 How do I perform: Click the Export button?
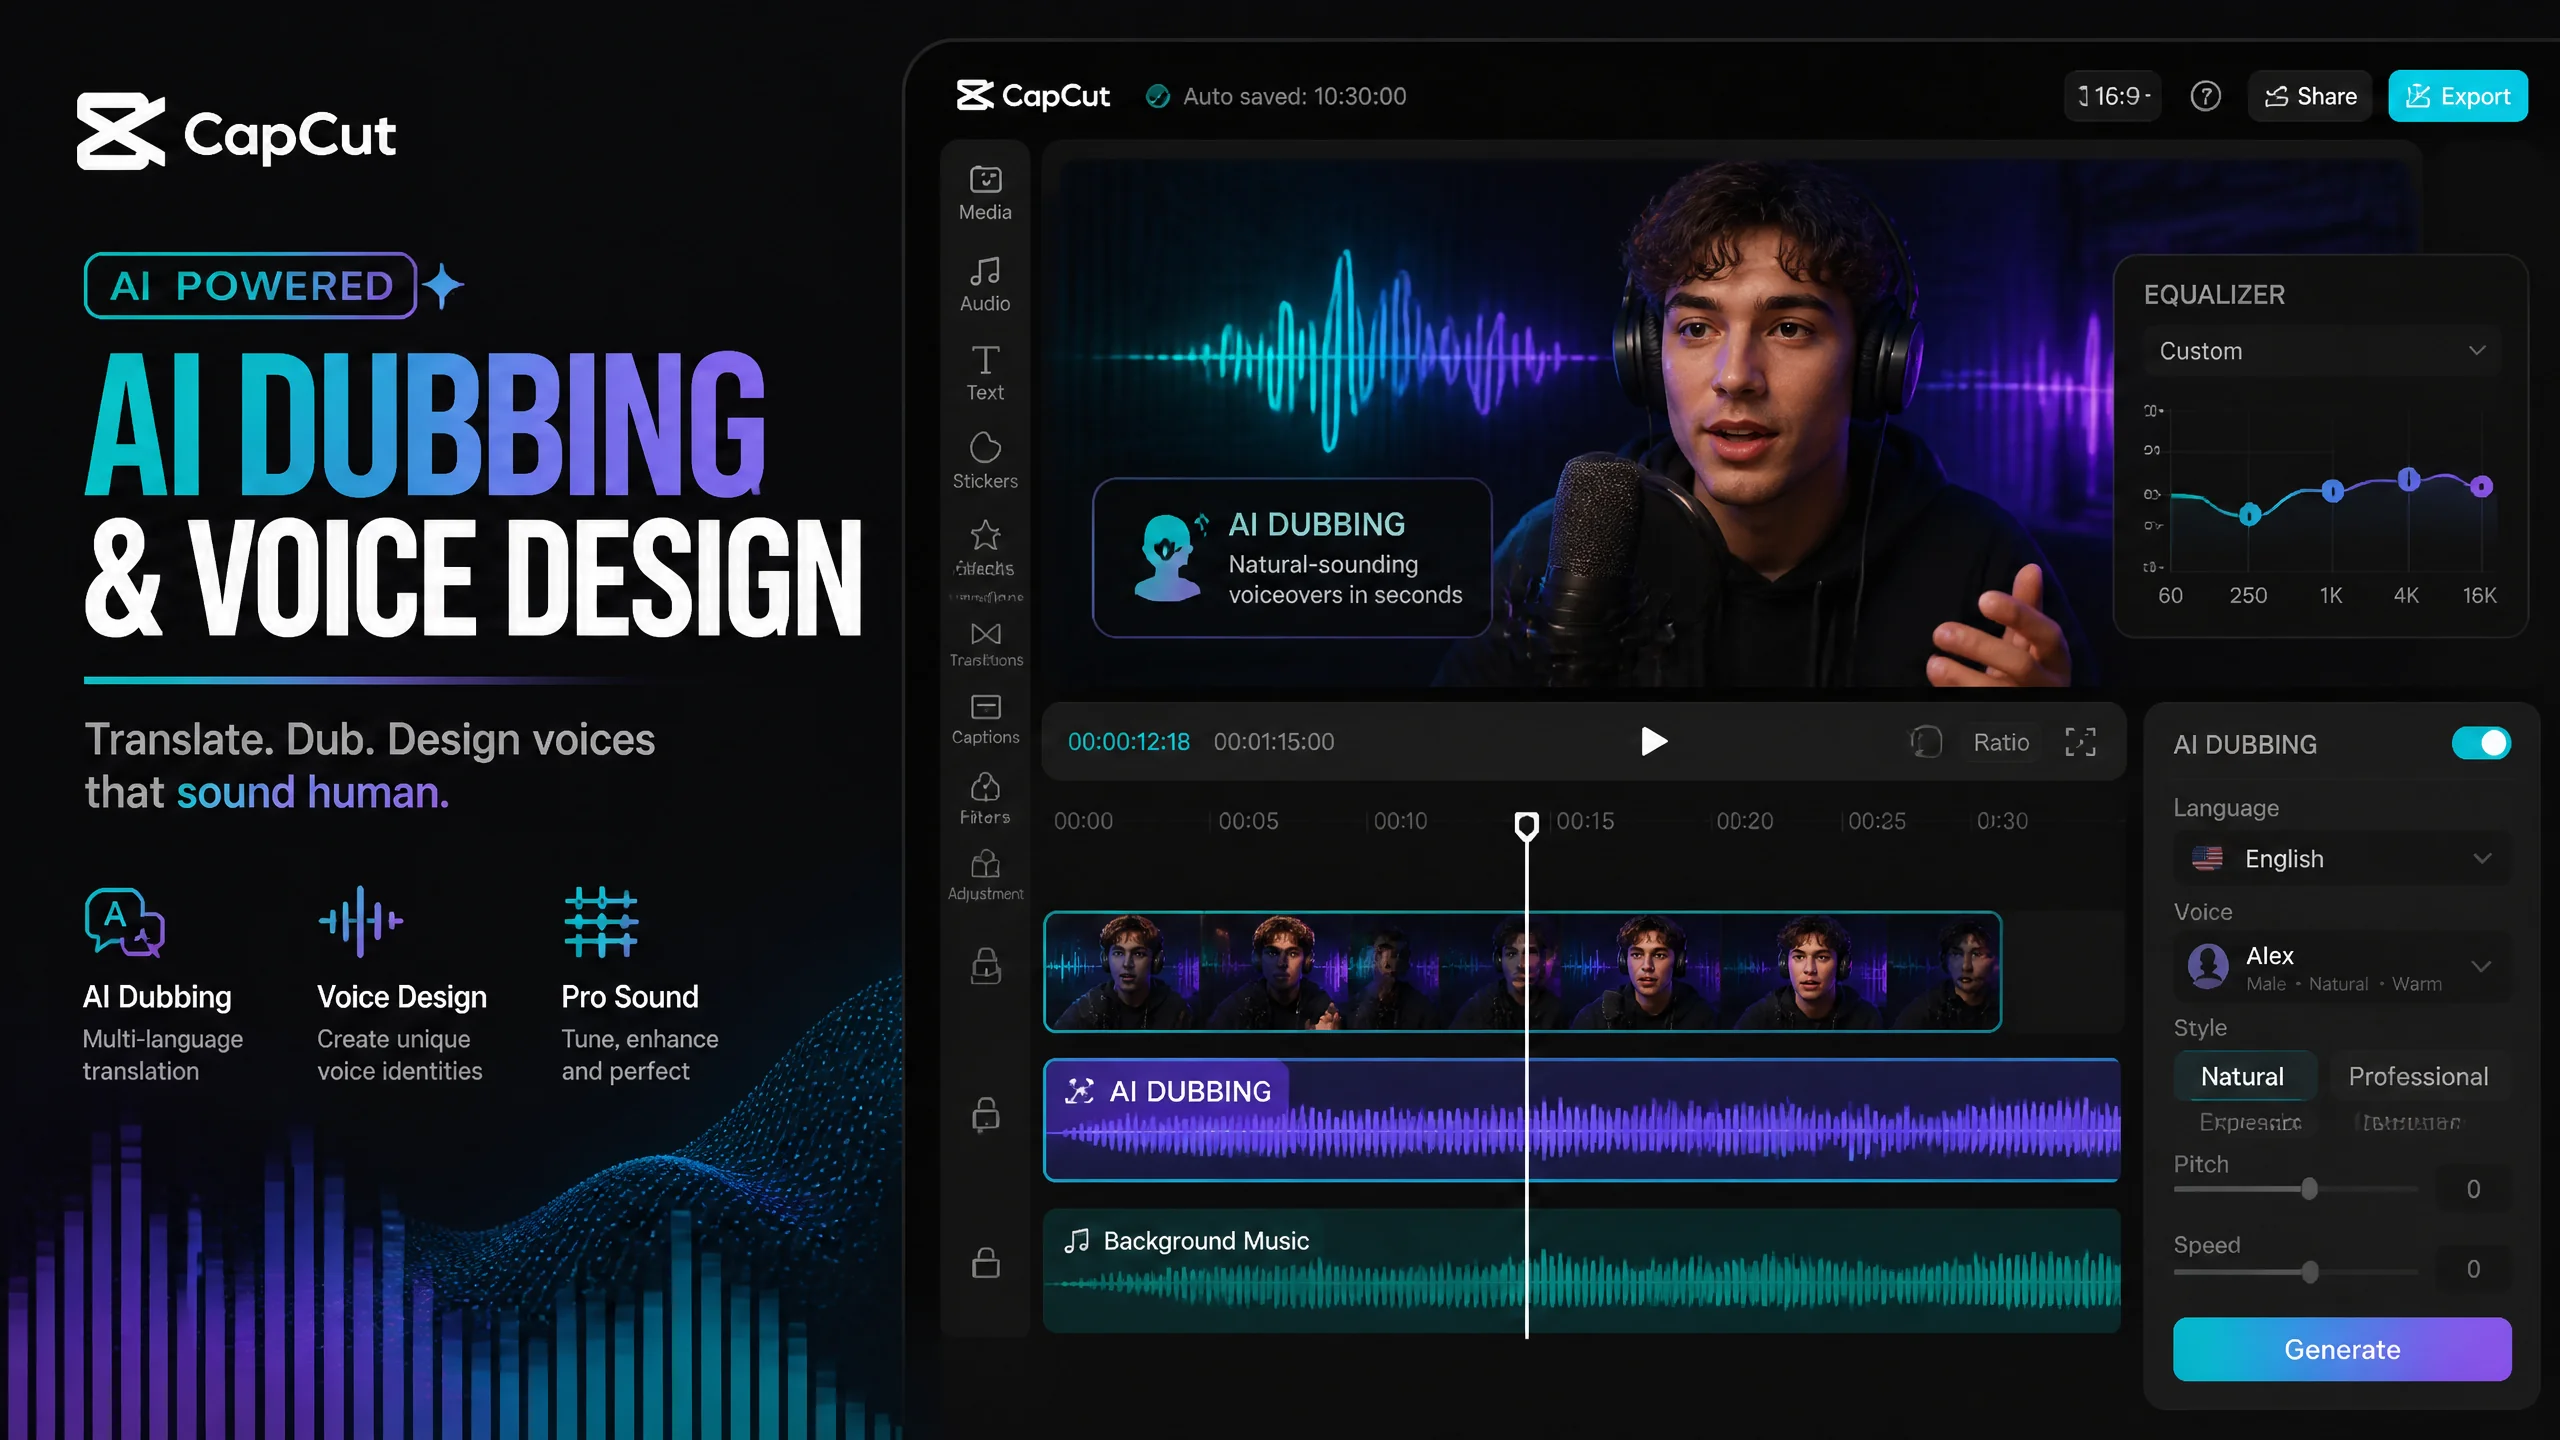(x=2458, y=96)
